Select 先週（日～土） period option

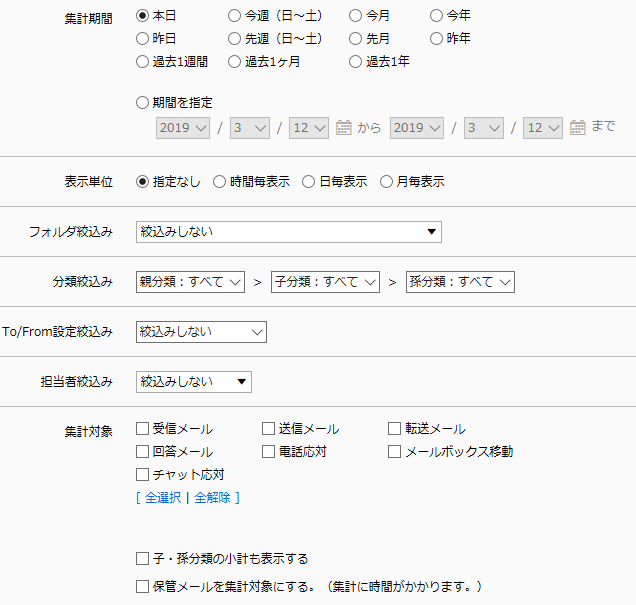[234, 39]
